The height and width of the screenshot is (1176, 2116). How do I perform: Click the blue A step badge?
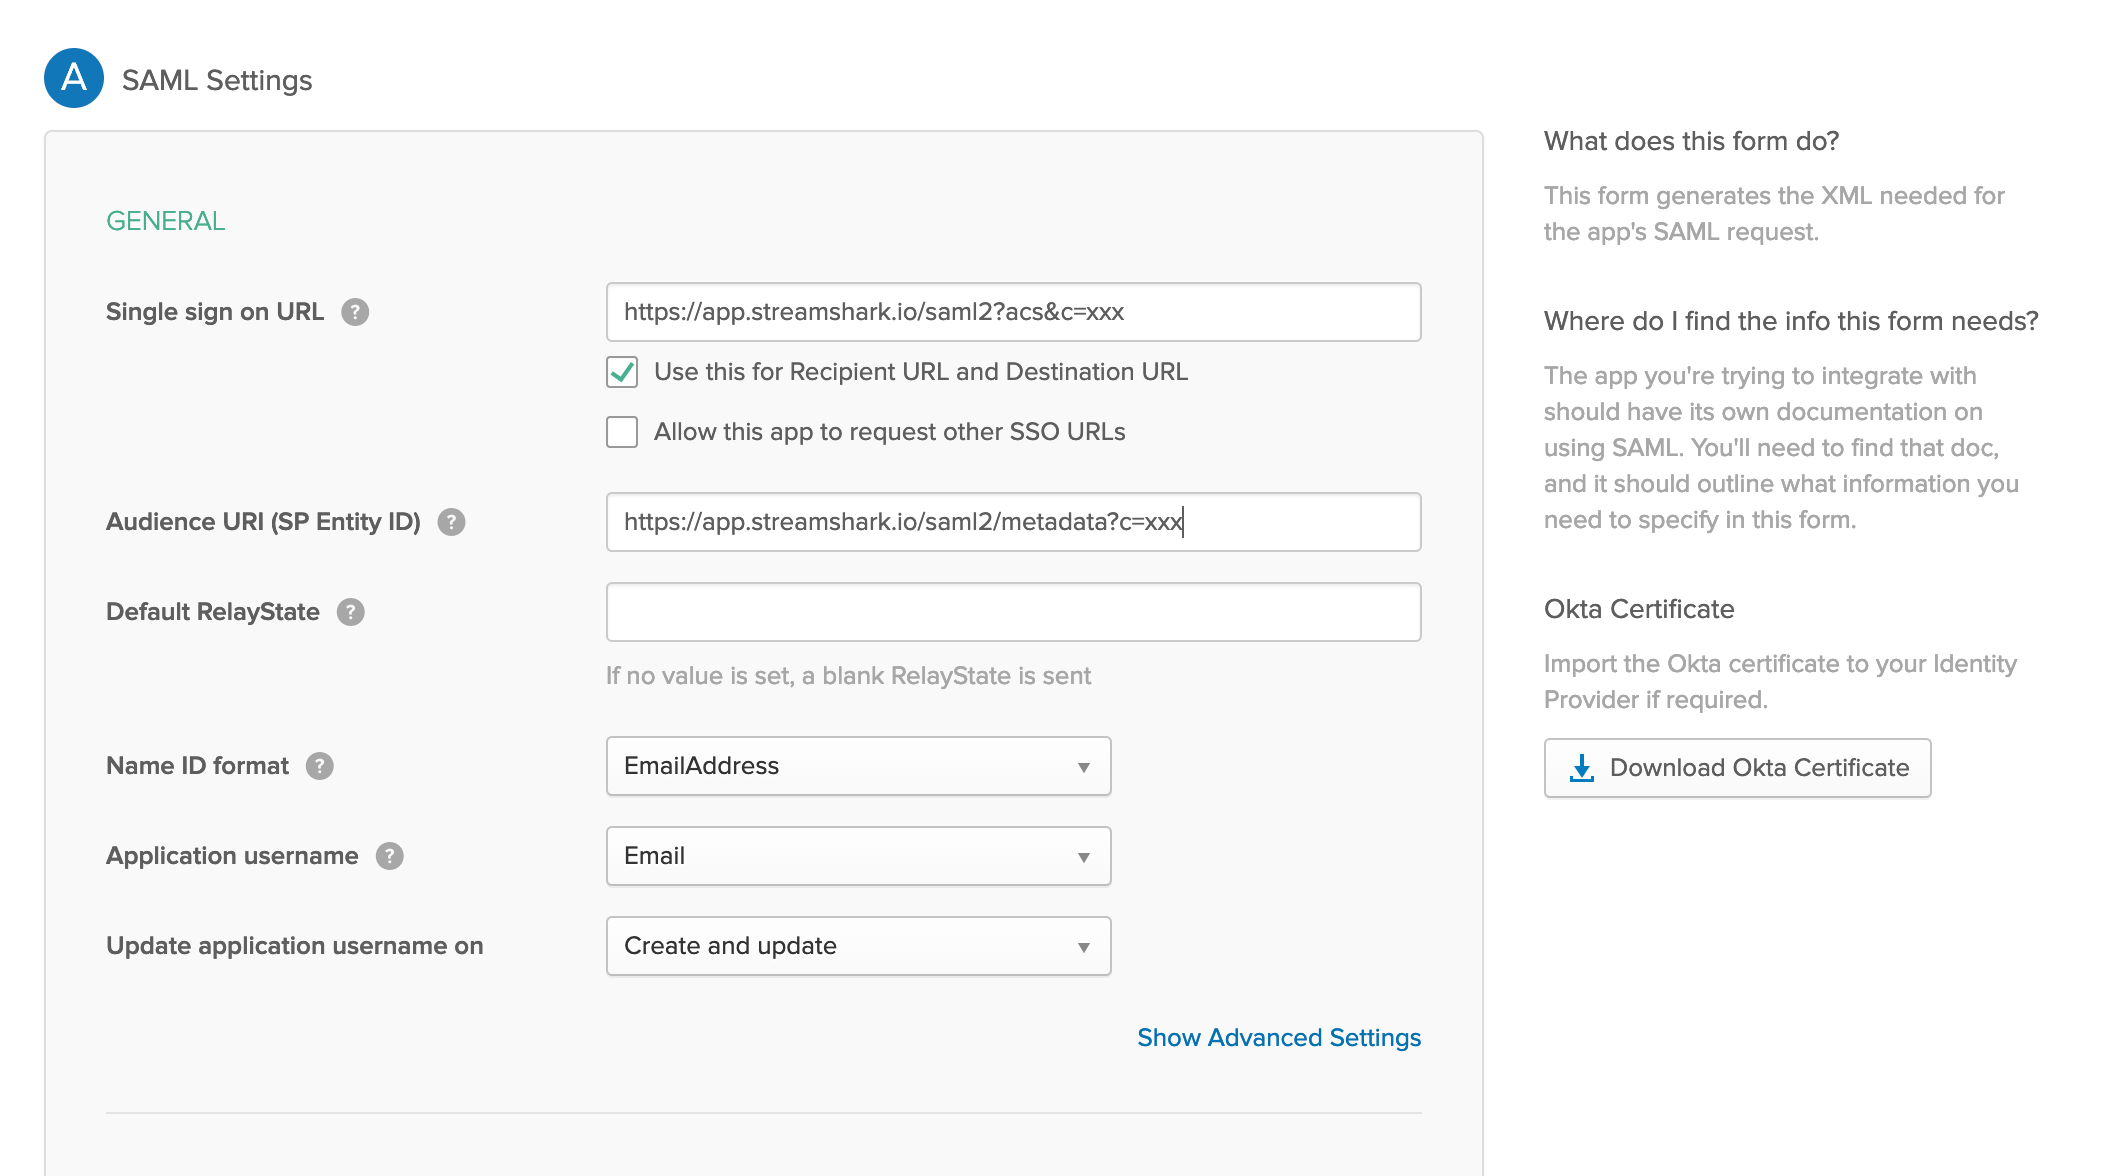pos(74,78)
